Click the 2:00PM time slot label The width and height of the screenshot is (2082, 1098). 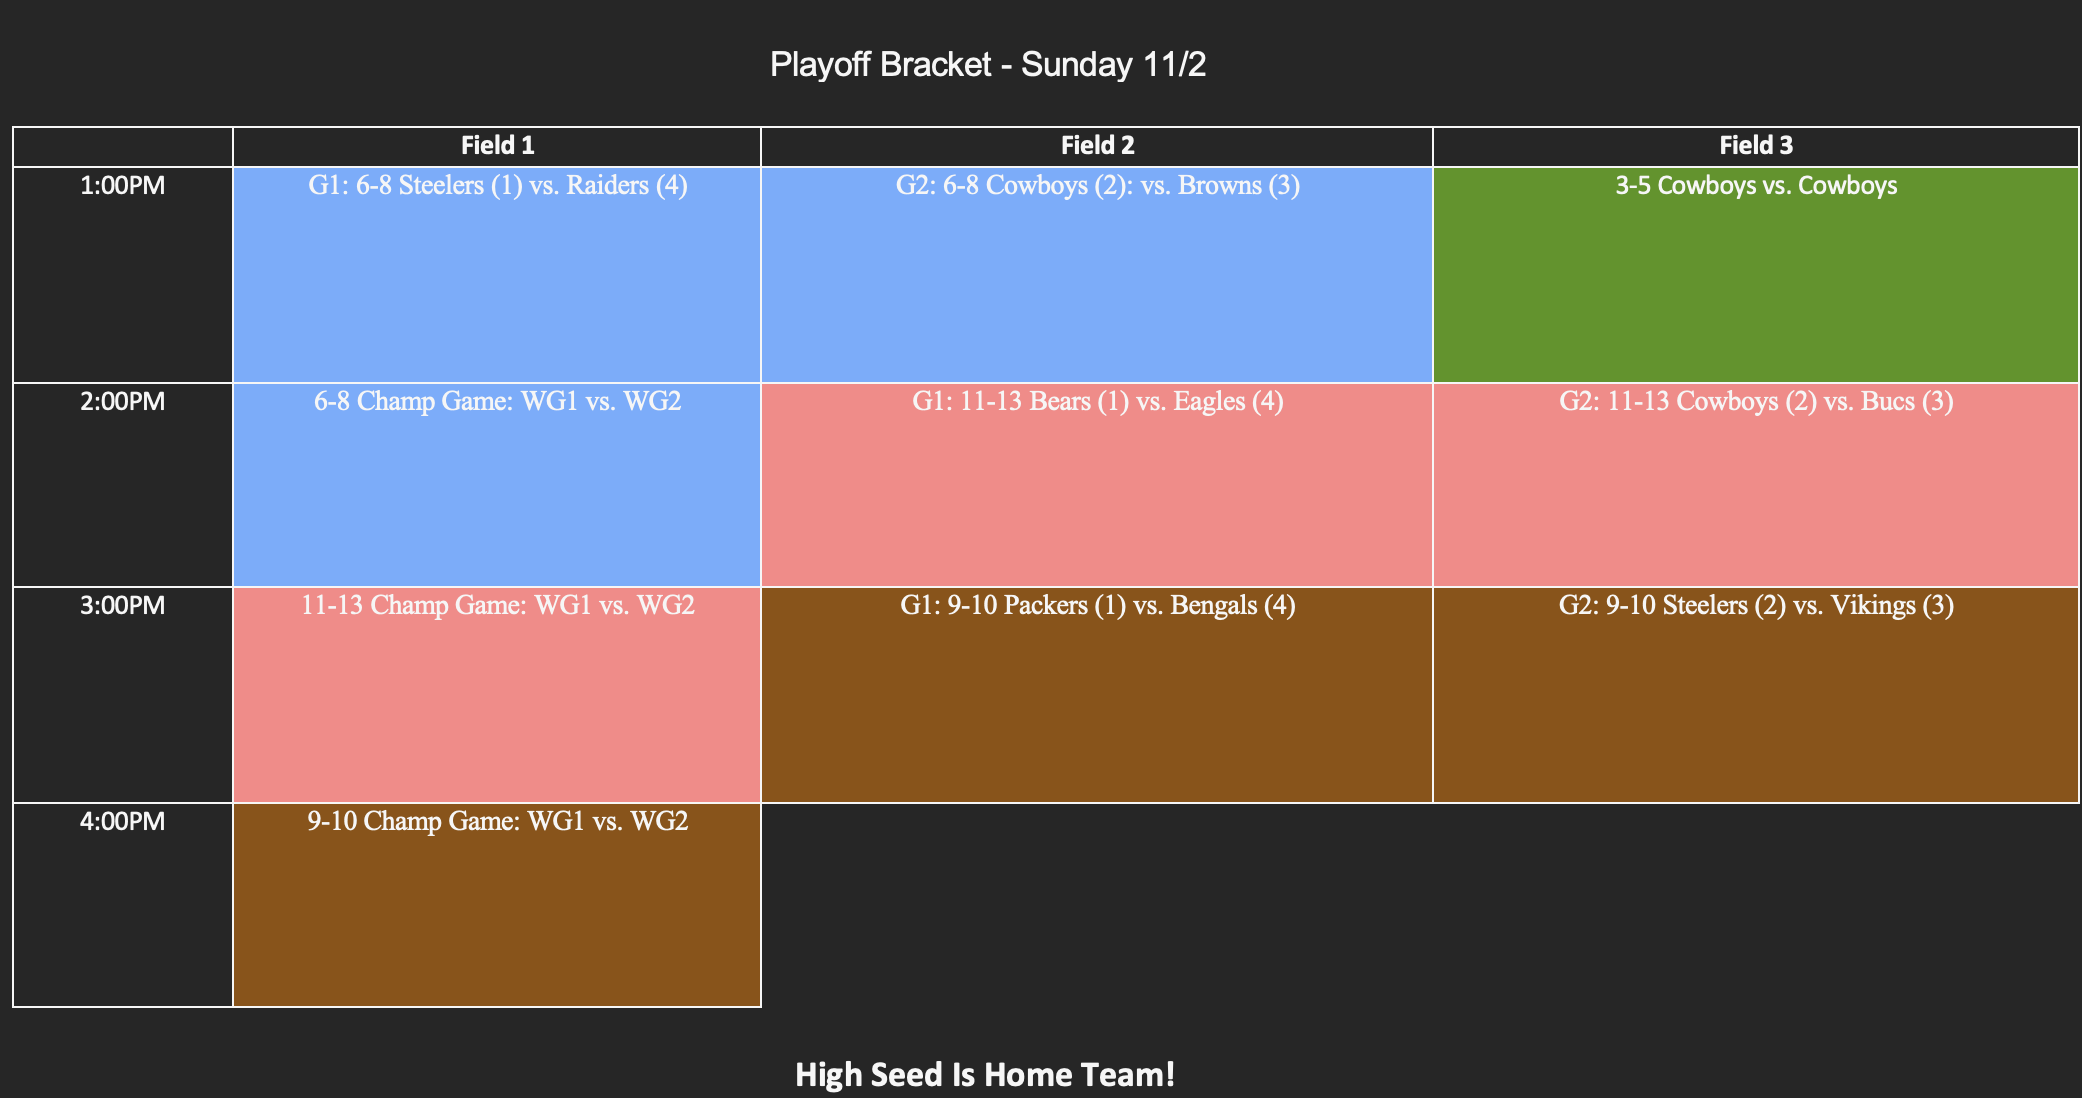point(123,402)
